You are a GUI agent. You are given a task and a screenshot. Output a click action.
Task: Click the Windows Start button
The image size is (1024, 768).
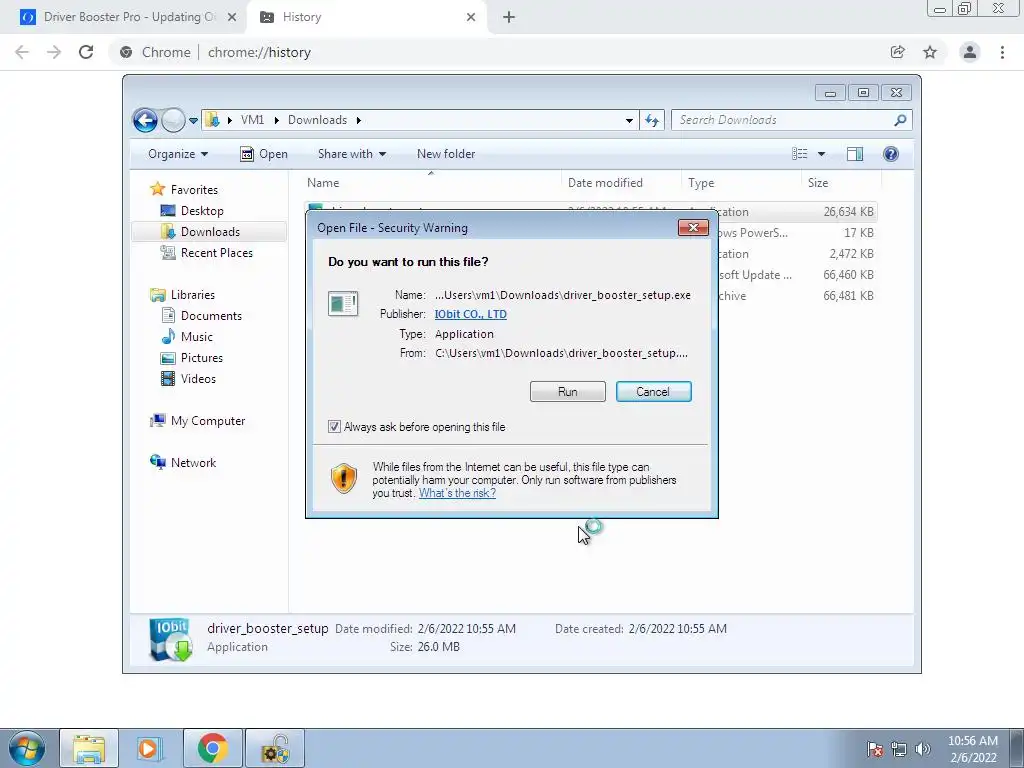[27, 748]
